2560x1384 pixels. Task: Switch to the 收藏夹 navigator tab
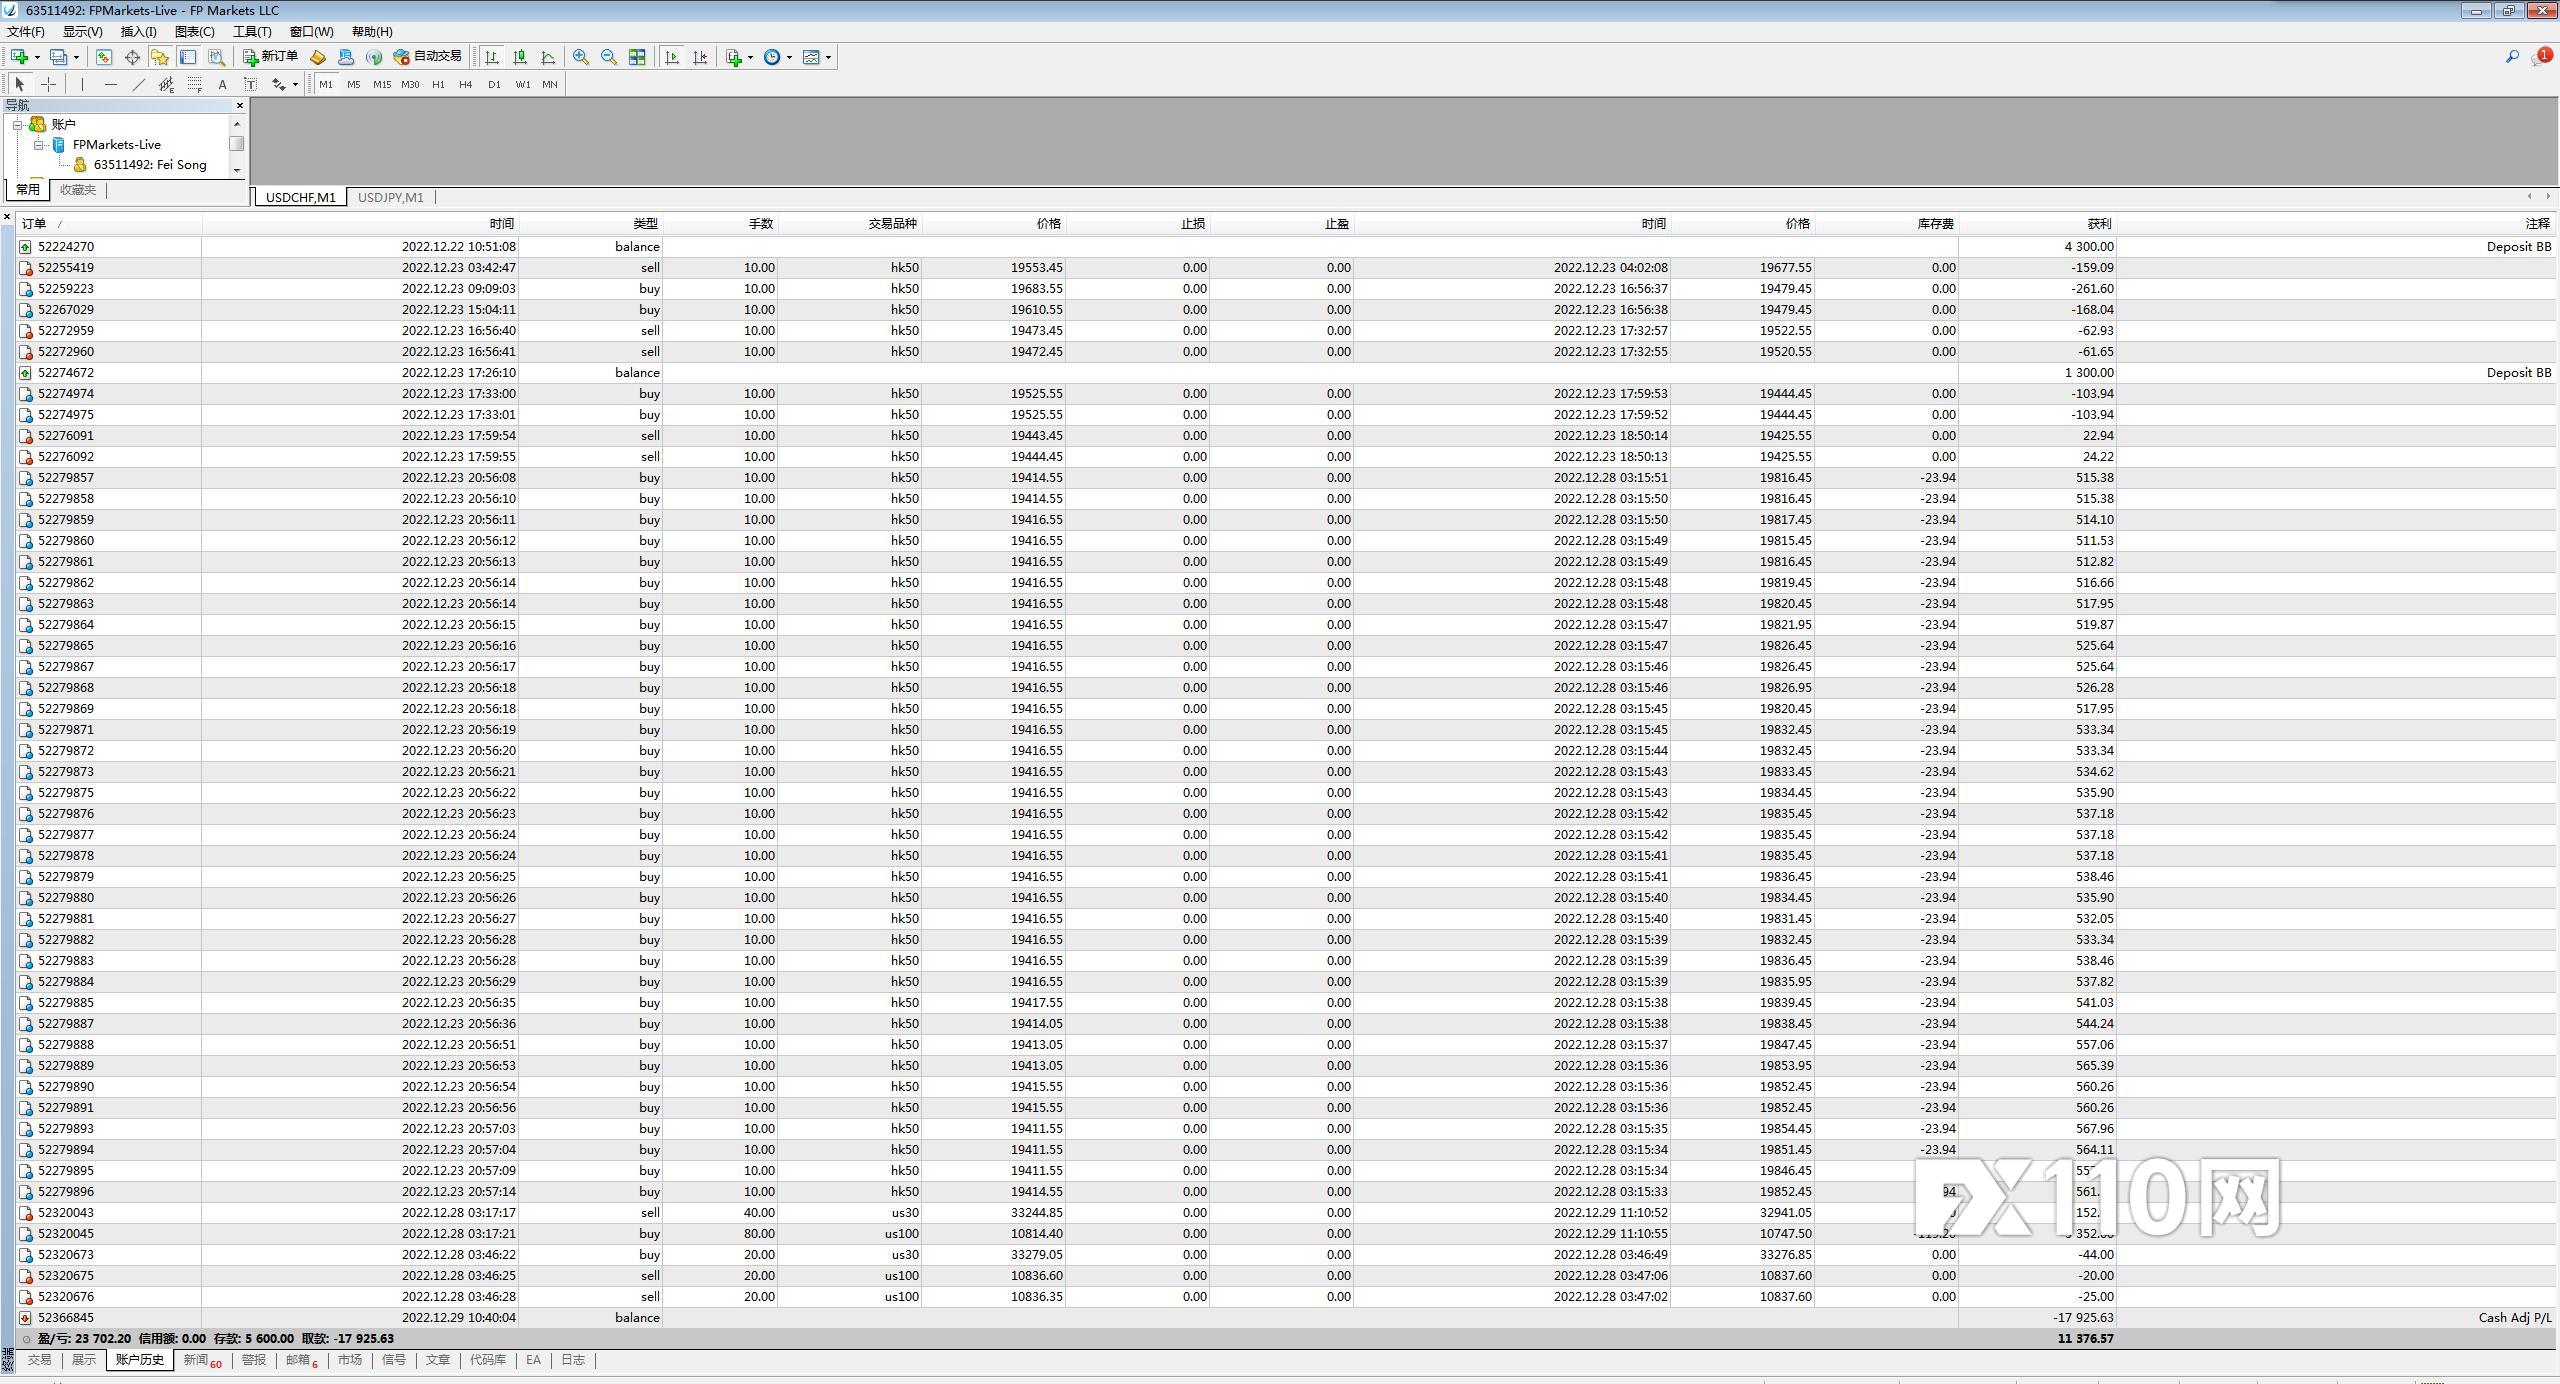78,190
